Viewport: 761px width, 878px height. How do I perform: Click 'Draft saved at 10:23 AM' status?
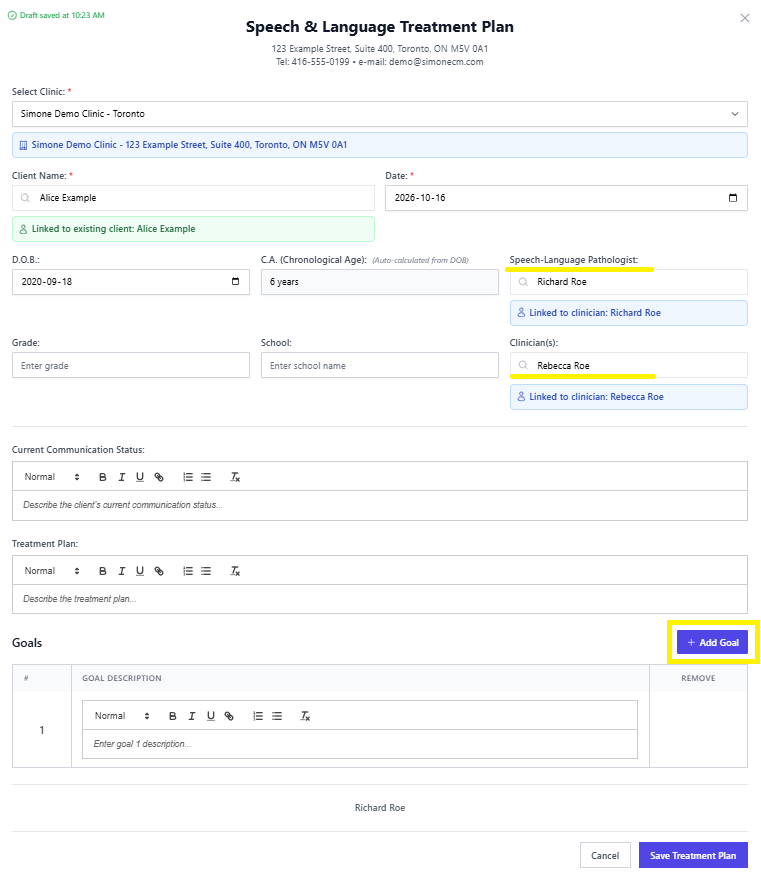tap(56, 15)
